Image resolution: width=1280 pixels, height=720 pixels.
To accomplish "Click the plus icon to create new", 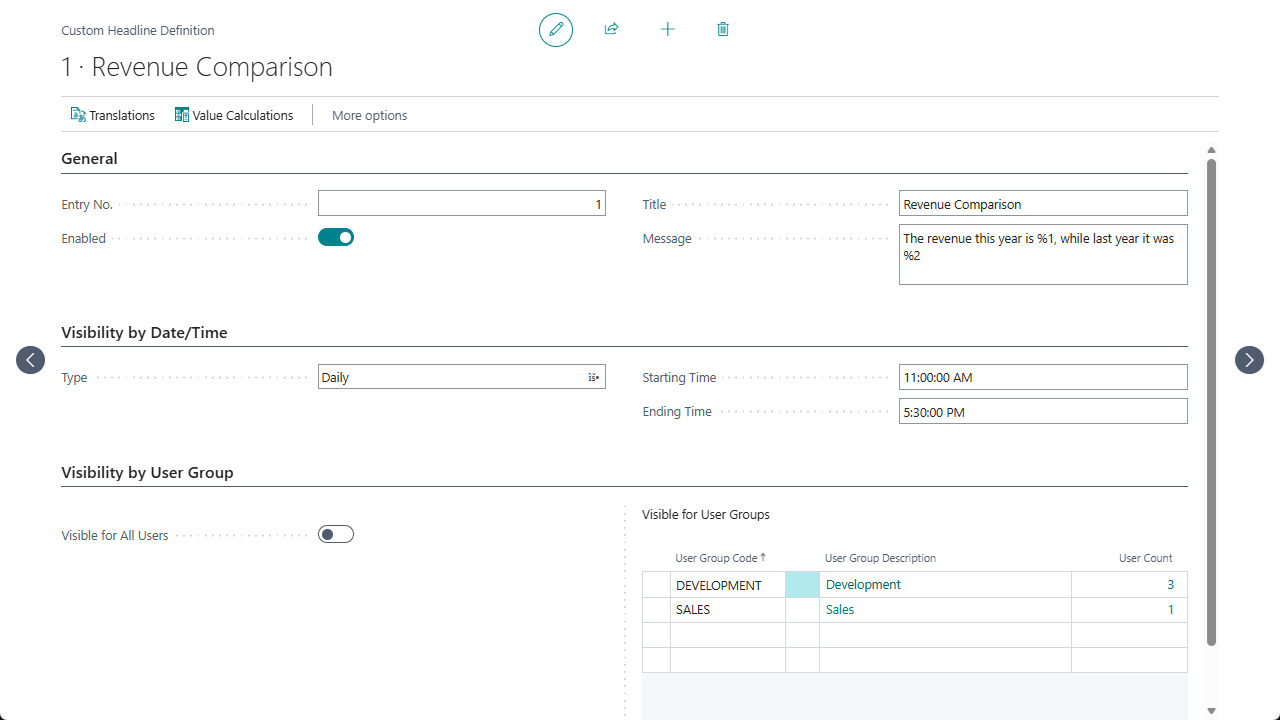I will click(667, 30).
